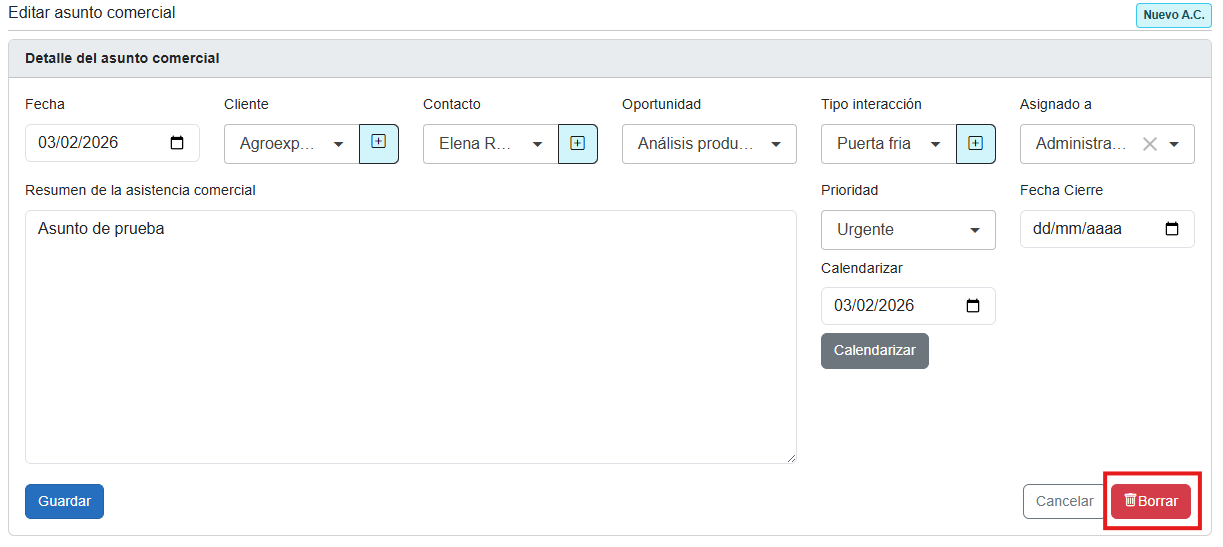Click the red Borrar button
1223x547 pixels.
(x=1150, y=501)
